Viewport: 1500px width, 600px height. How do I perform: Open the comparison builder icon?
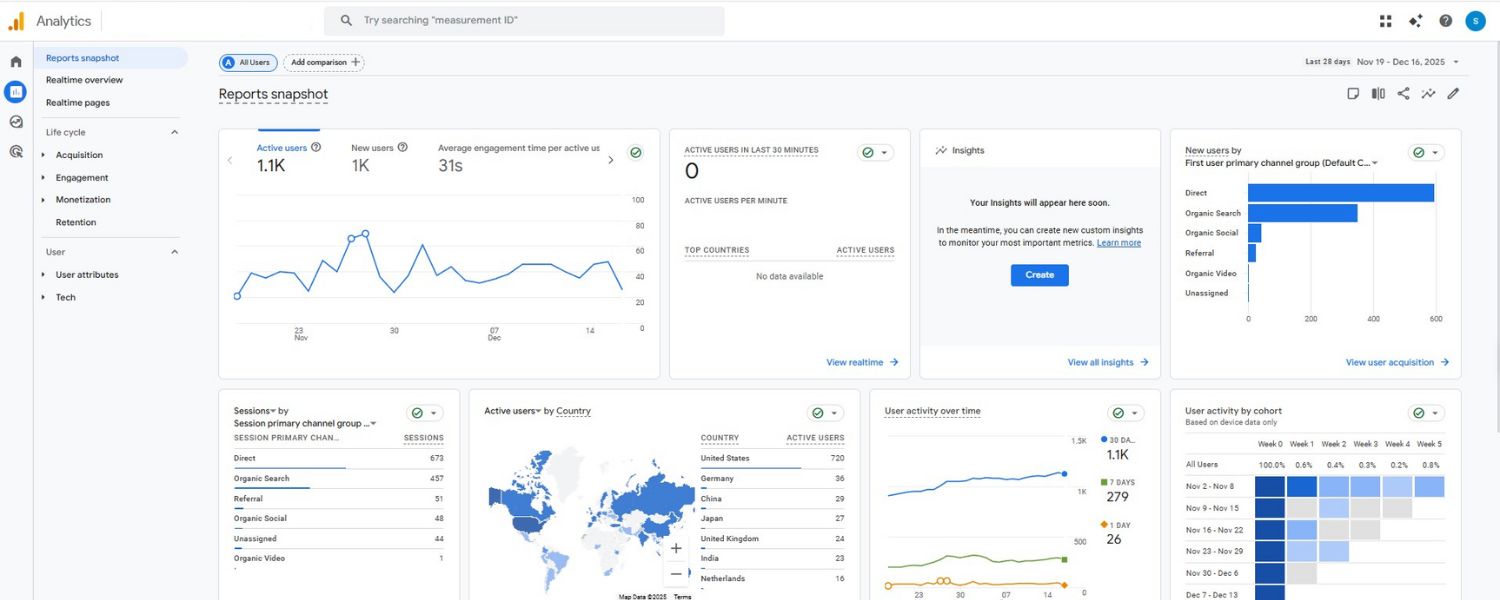(x=1378, y=92)
